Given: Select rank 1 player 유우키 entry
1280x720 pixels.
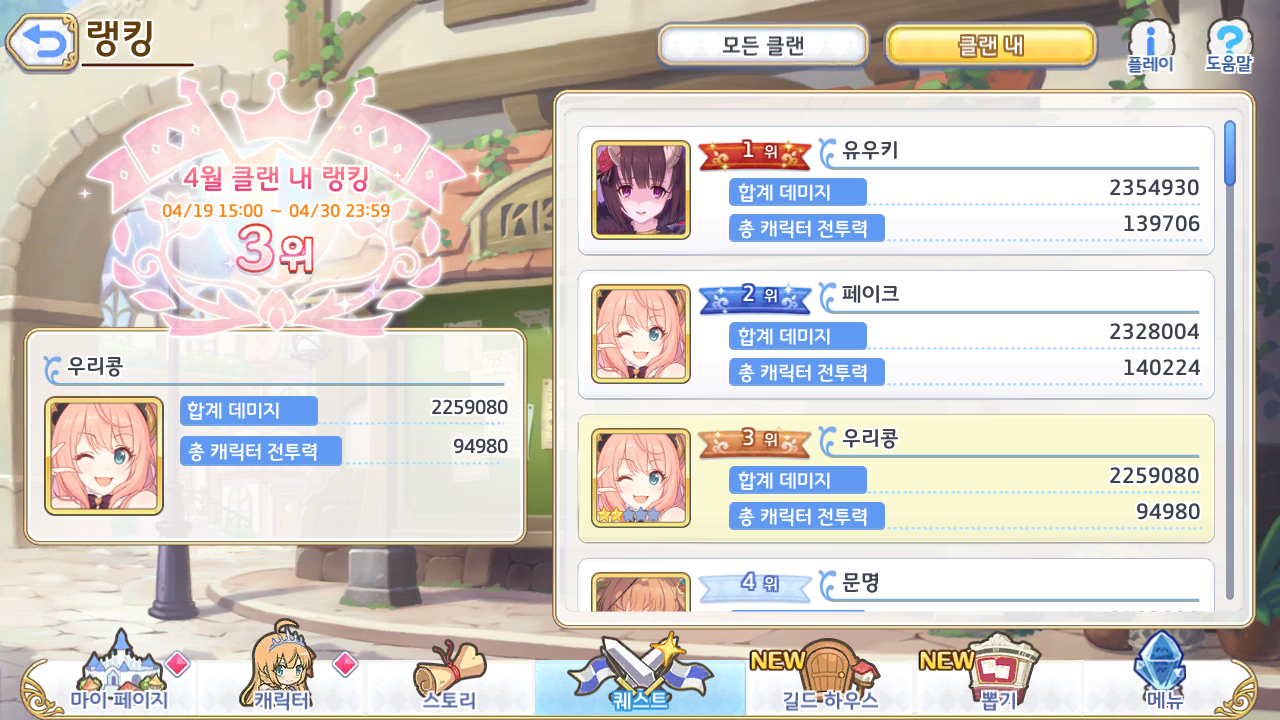Looking at the screenshot, I should pos(896,191).
